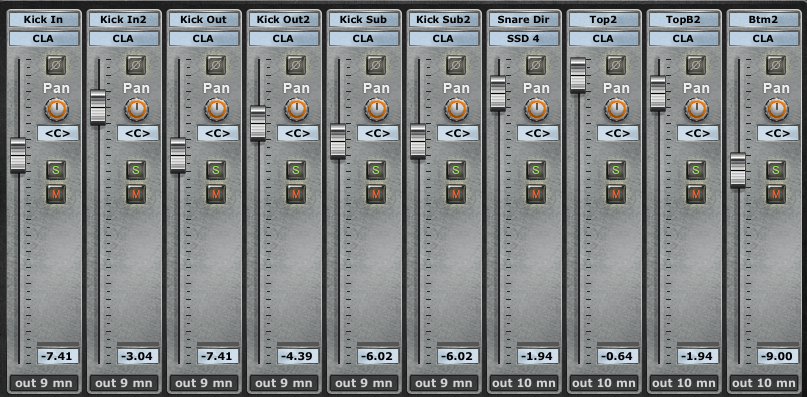Select the Kick Sub channel name label
Screen dimensions: 807x397
tap(364, 20)
